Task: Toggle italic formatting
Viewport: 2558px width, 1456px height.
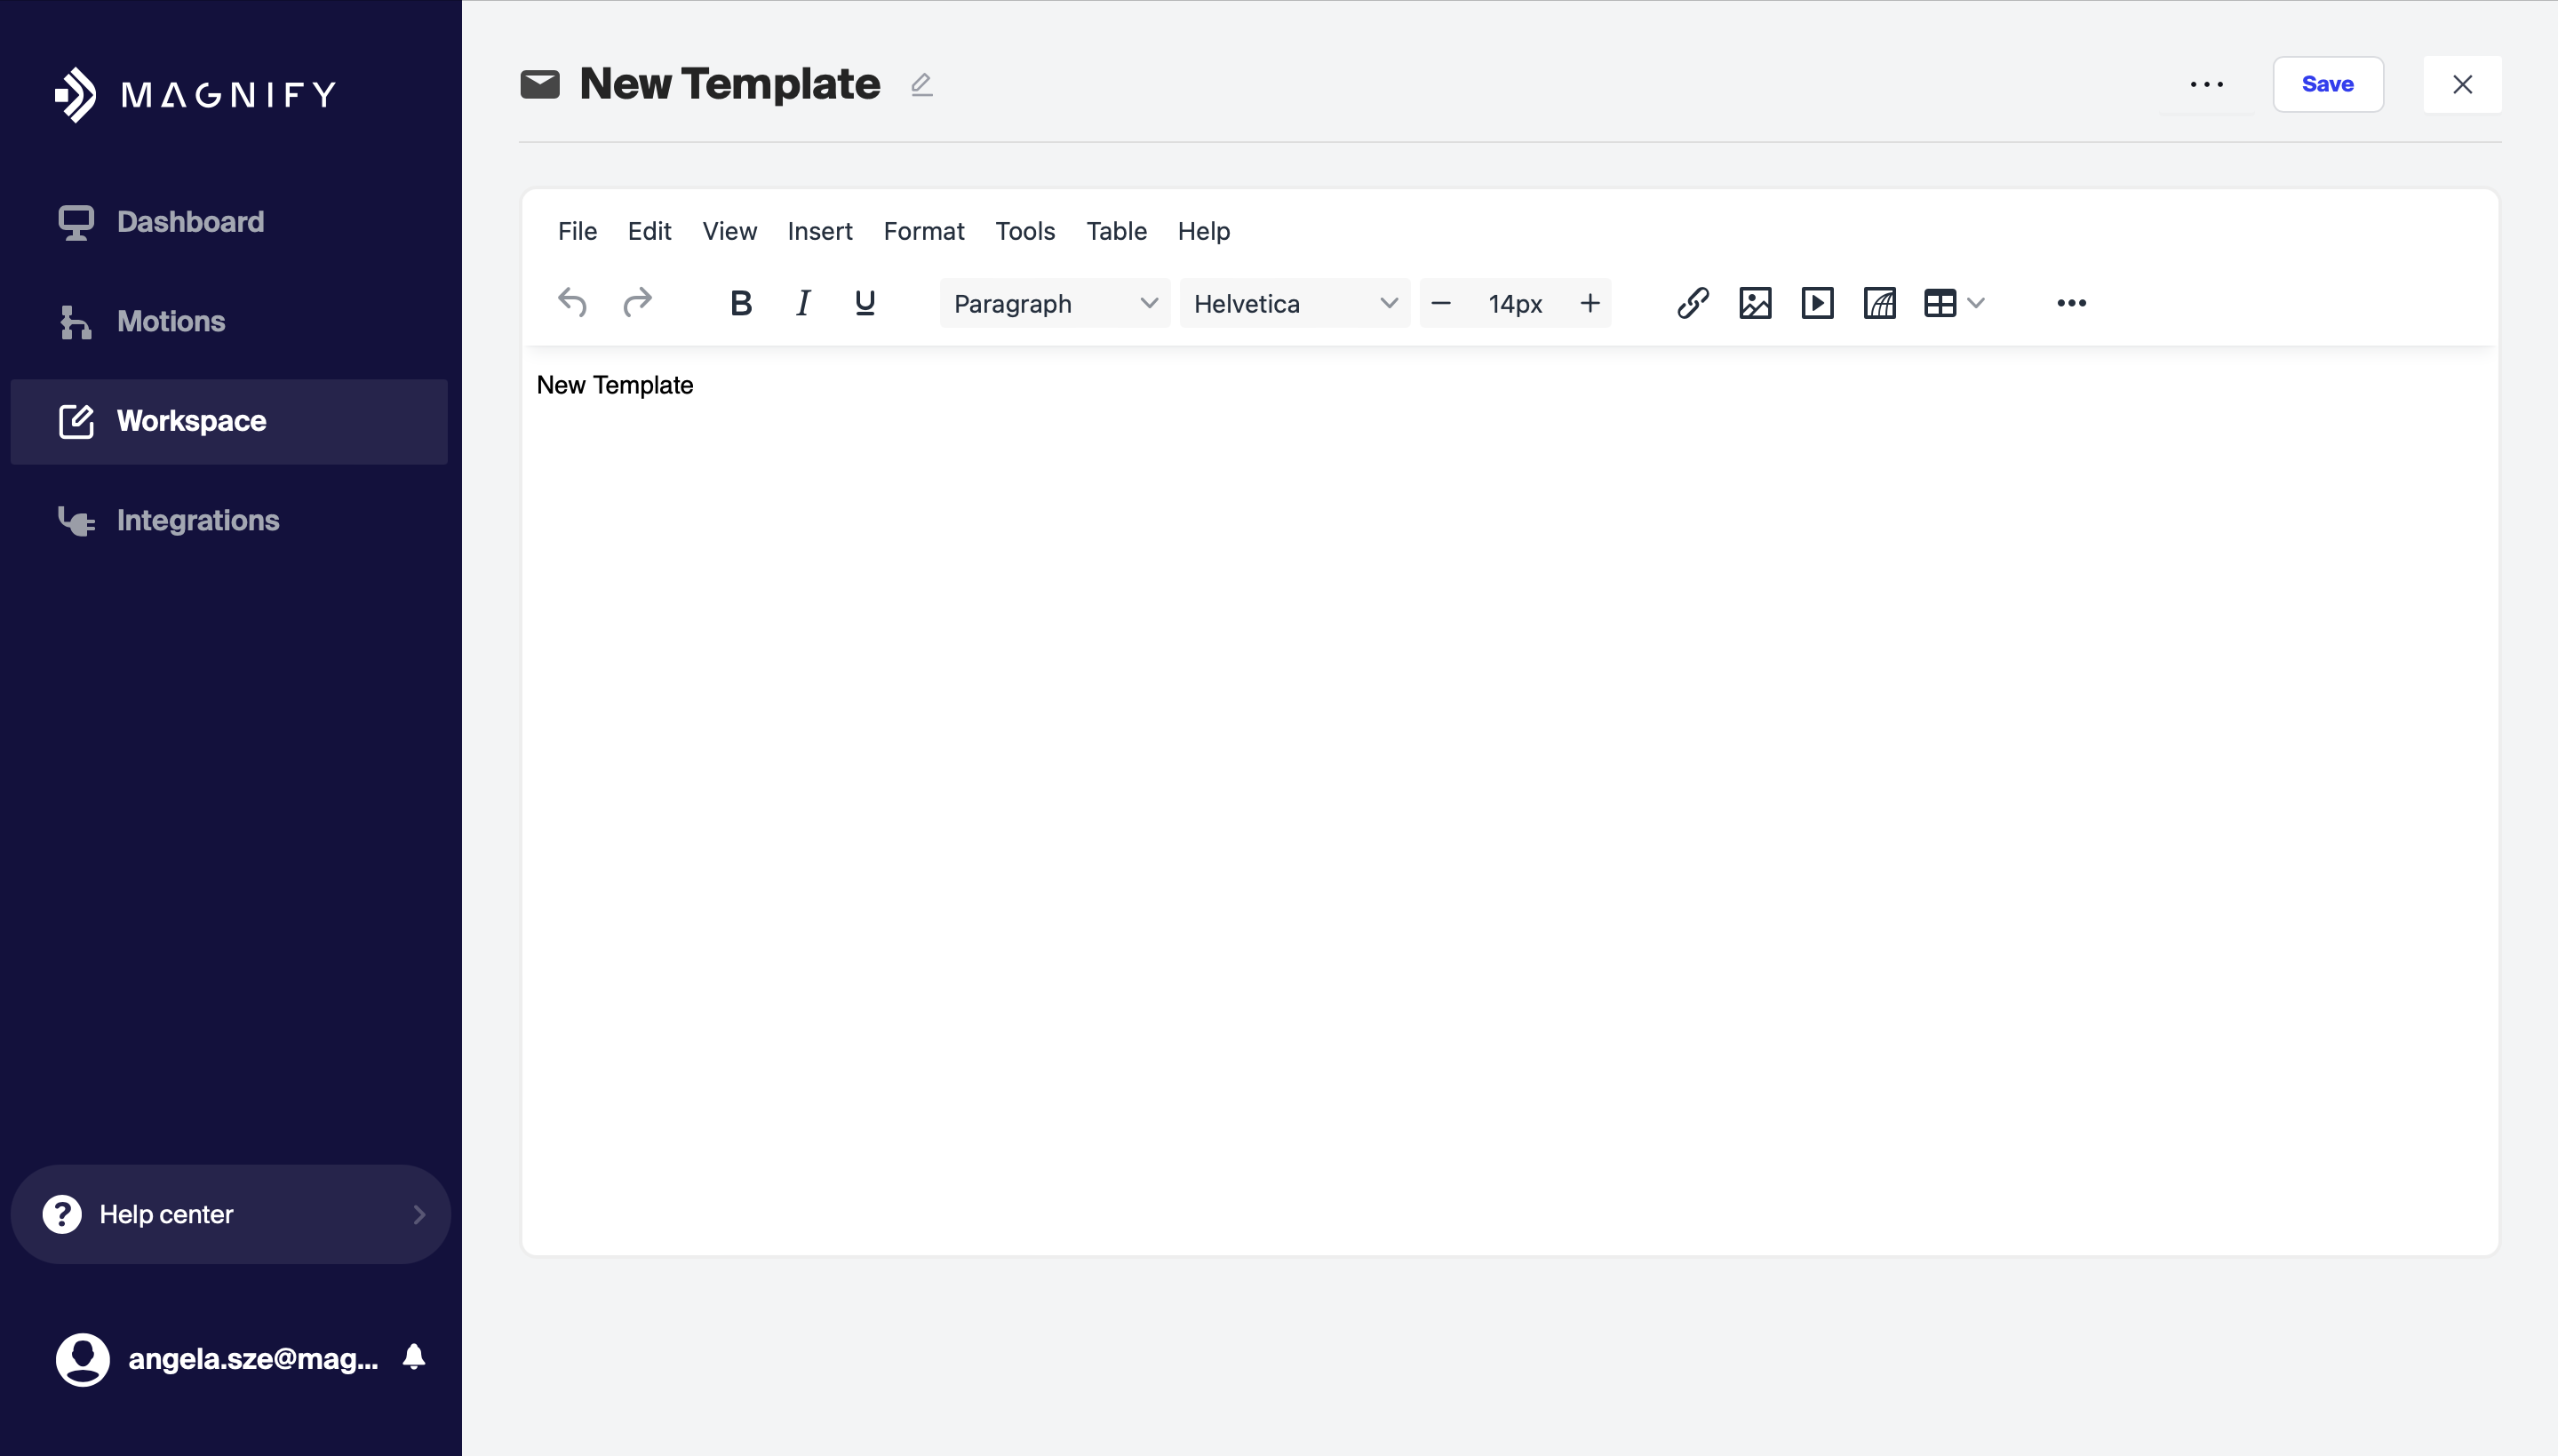Action: click(x=802, y=303)
